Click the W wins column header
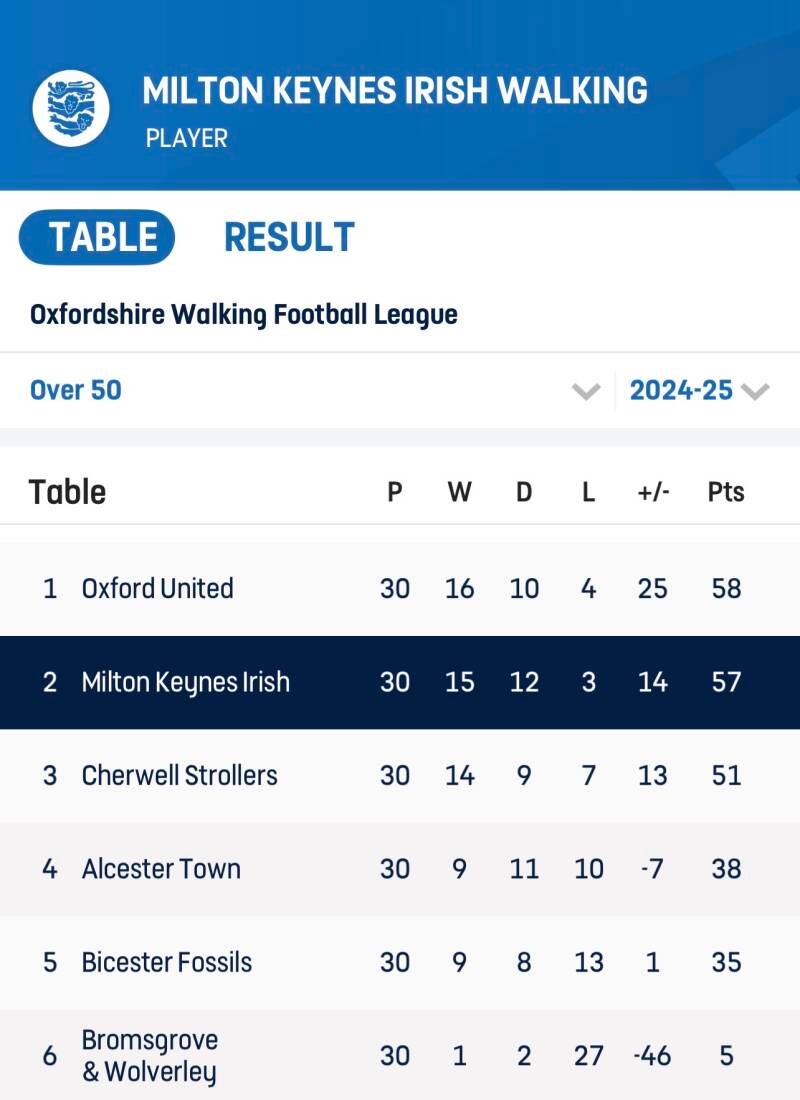Screen dimensions: 800x1100 [x=459, y=492]
